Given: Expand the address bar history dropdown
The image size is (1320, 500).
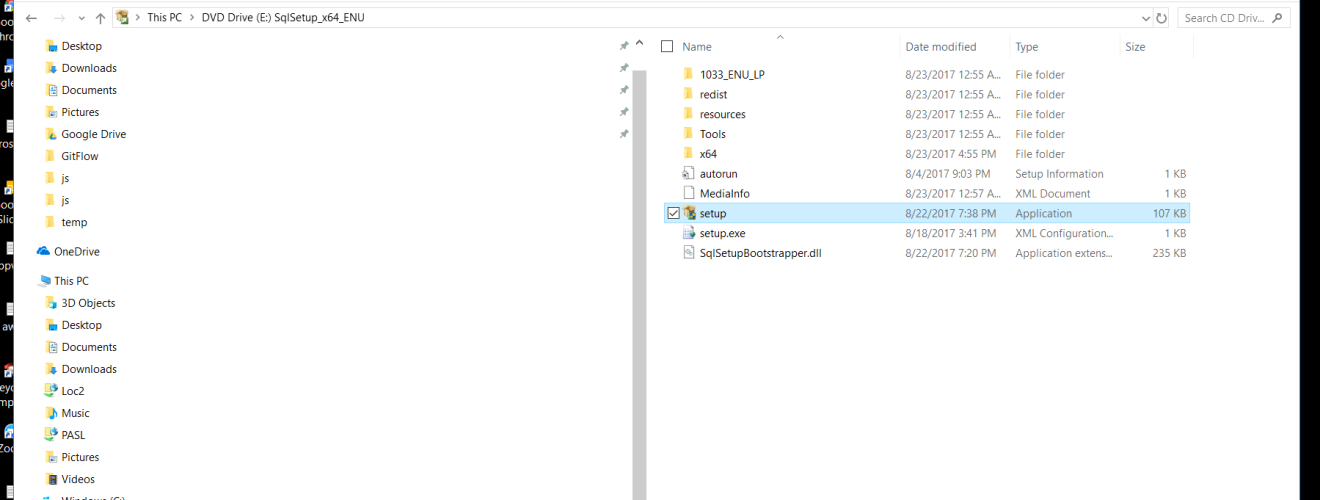Looking at the screenshot, I should pyautogui.click(x=1145, y=18).
